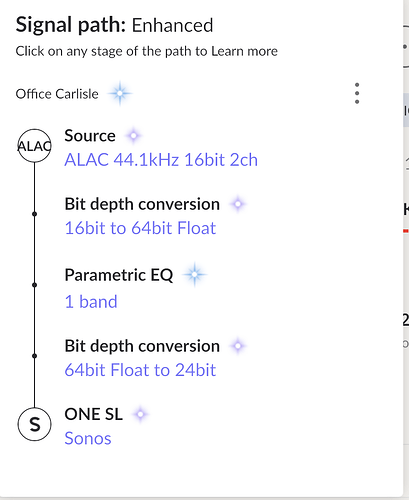Image resolution: width=409 pixels, height=500 pixels.
Task: Click the first Bit depth conversion heading
Action: click(x=142, y=204)
